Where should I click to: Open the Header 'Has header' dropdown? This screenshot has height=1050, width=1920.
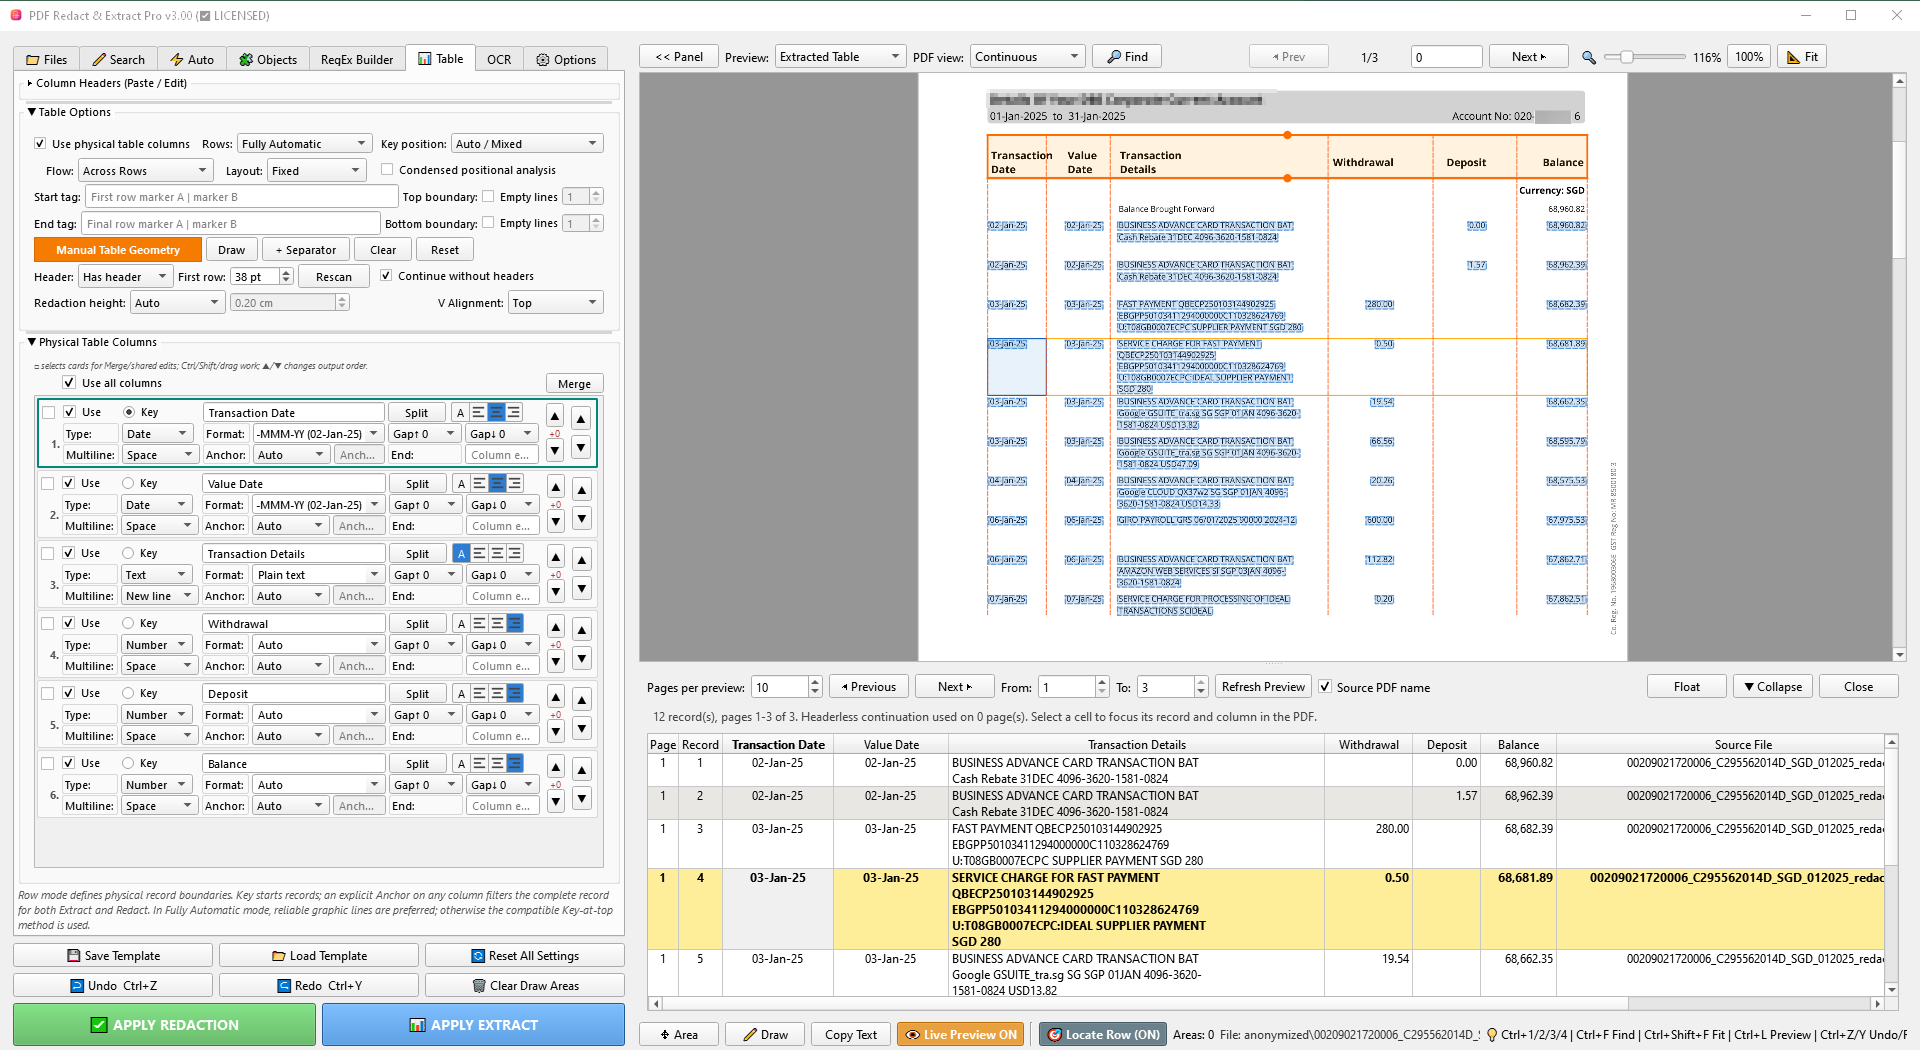pyautogui.click(x=125, y=277)
